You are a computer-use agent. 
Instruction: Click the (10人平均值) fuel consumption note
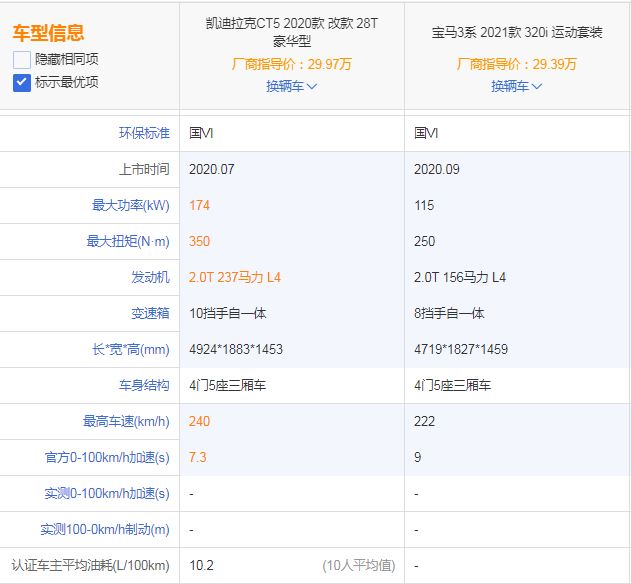pyautogui.click(x=358, y=565)
